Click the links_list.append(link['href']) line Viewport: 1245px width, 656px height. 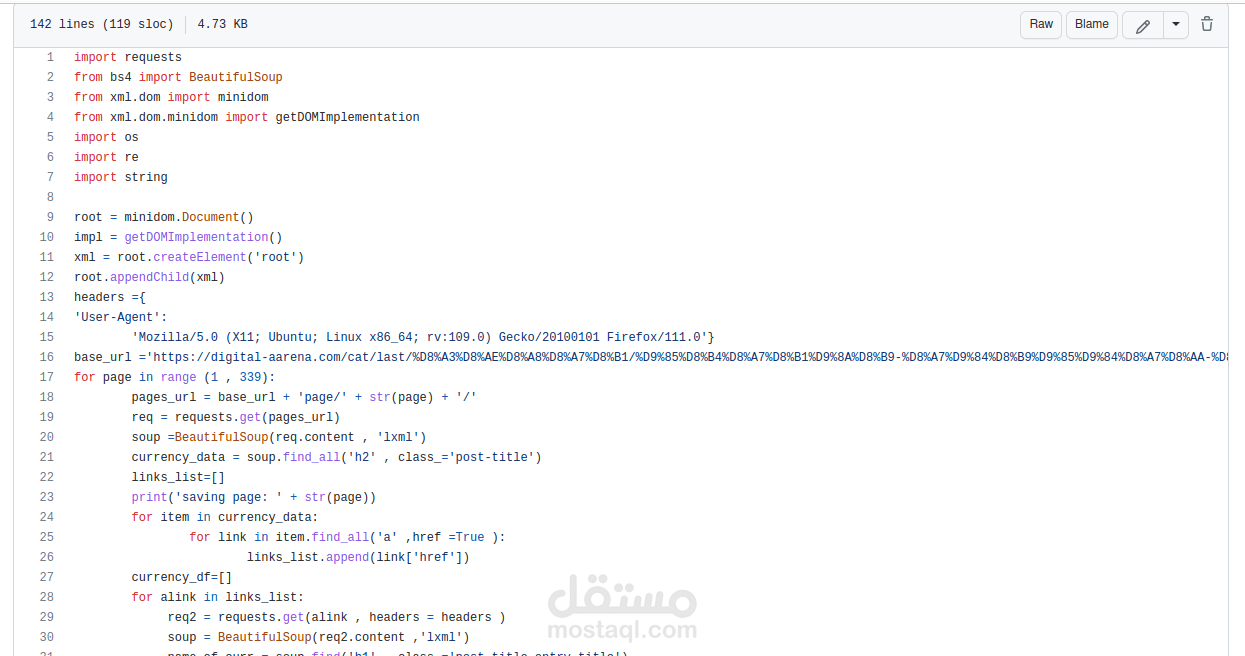(x=358, y=557)
